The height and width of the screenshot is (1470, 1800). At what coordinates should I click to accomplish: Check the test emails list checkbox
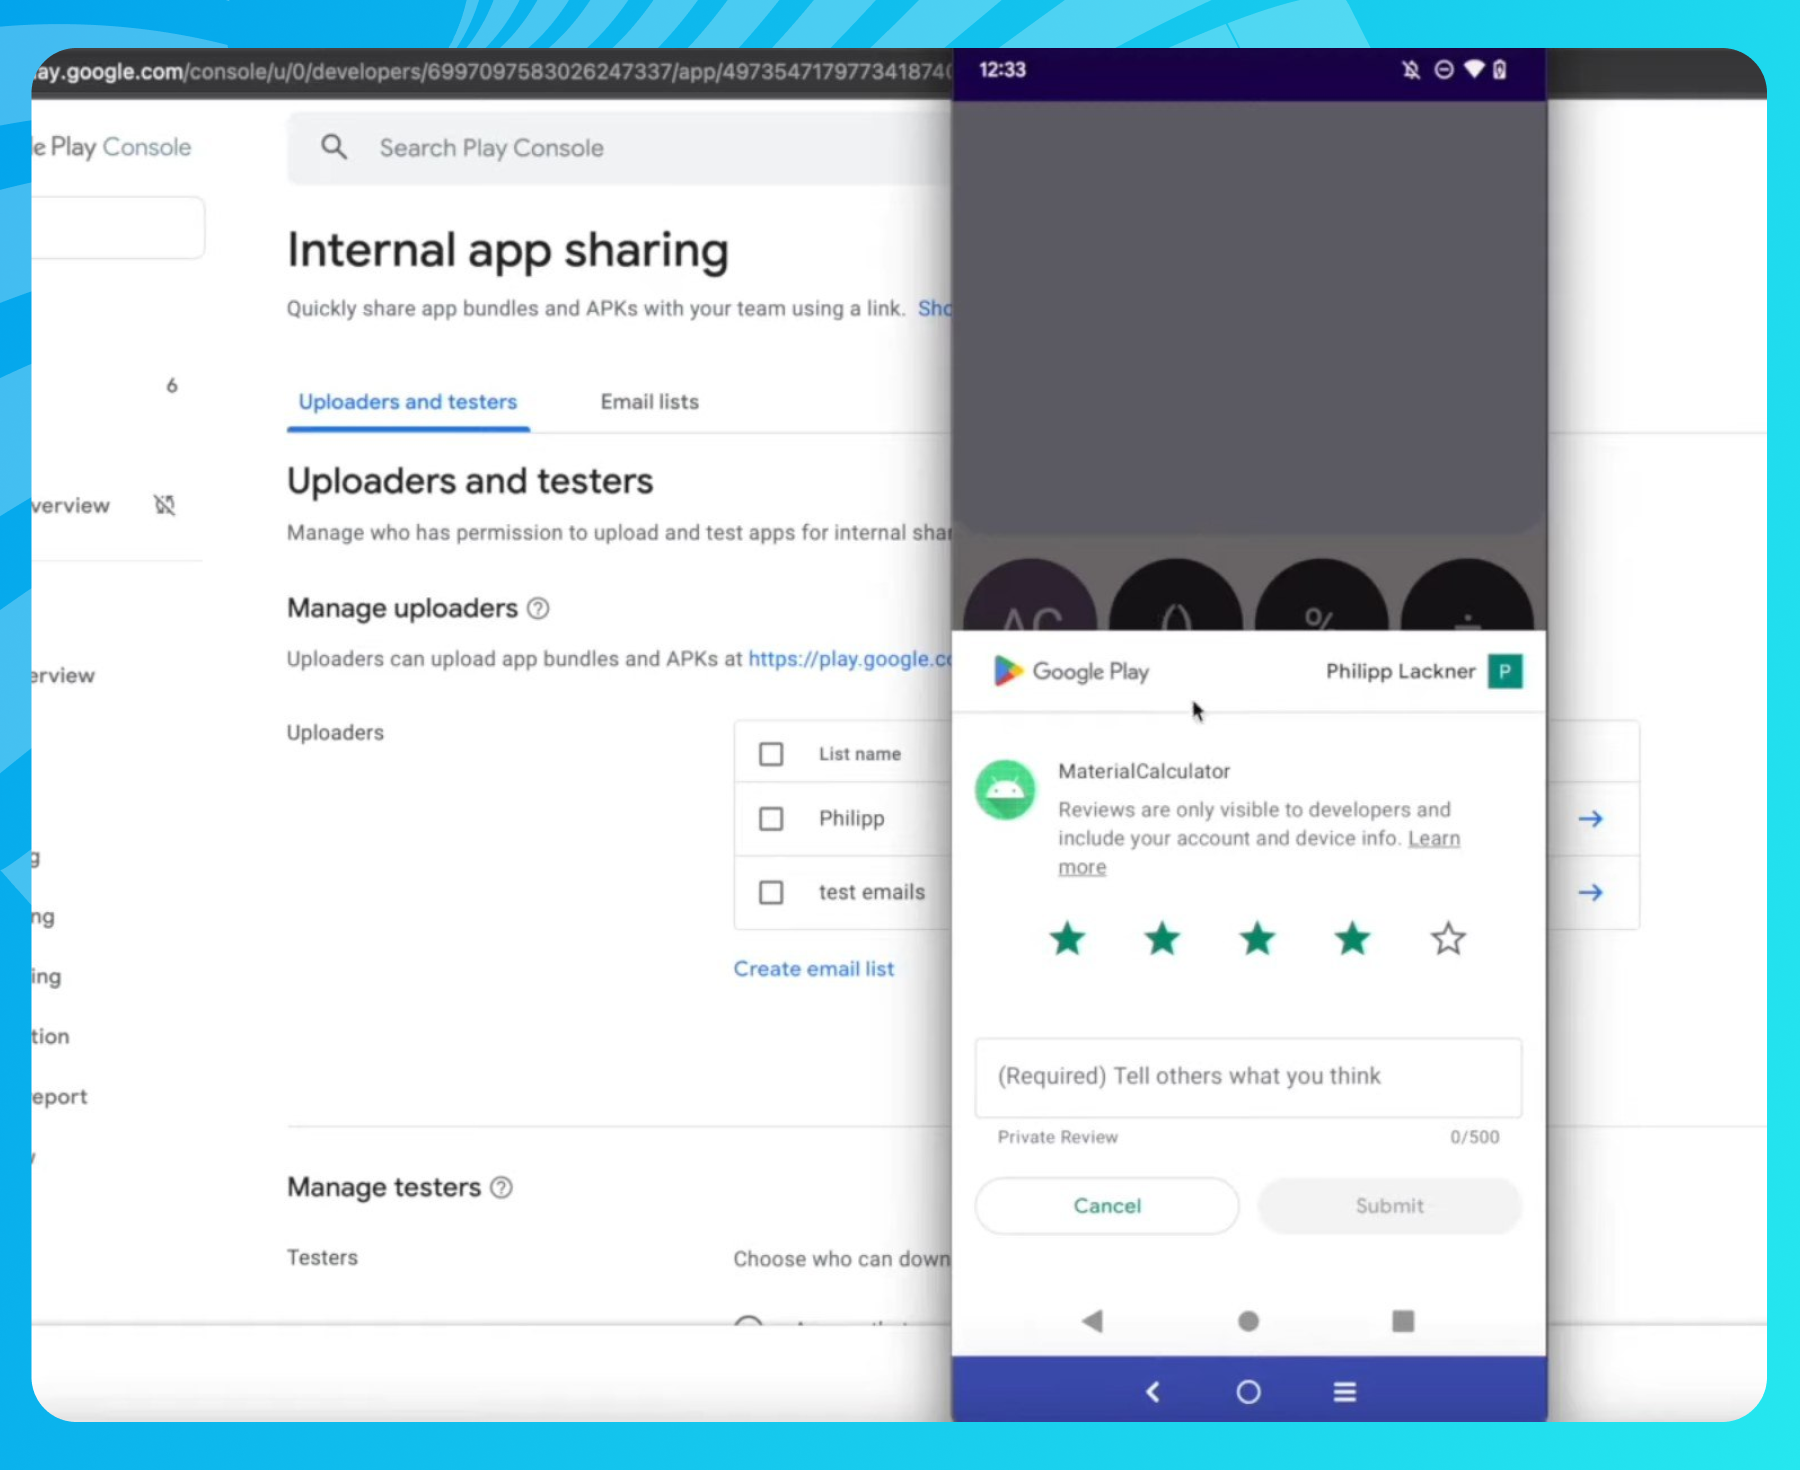[771, 892]
